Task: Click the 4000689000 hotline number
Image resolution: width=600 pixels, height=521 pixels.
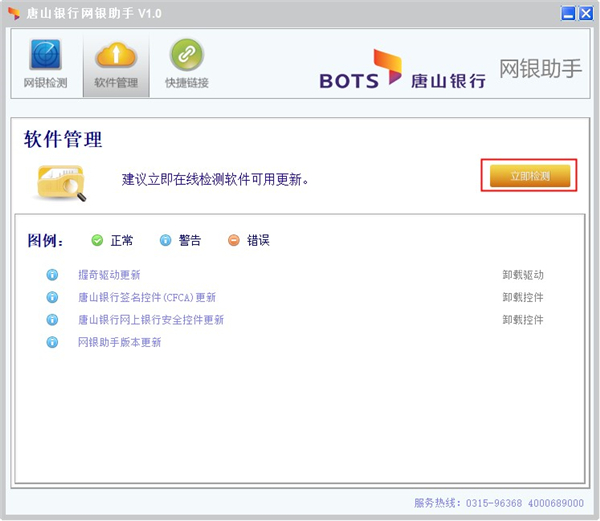Action: [556, 503]
